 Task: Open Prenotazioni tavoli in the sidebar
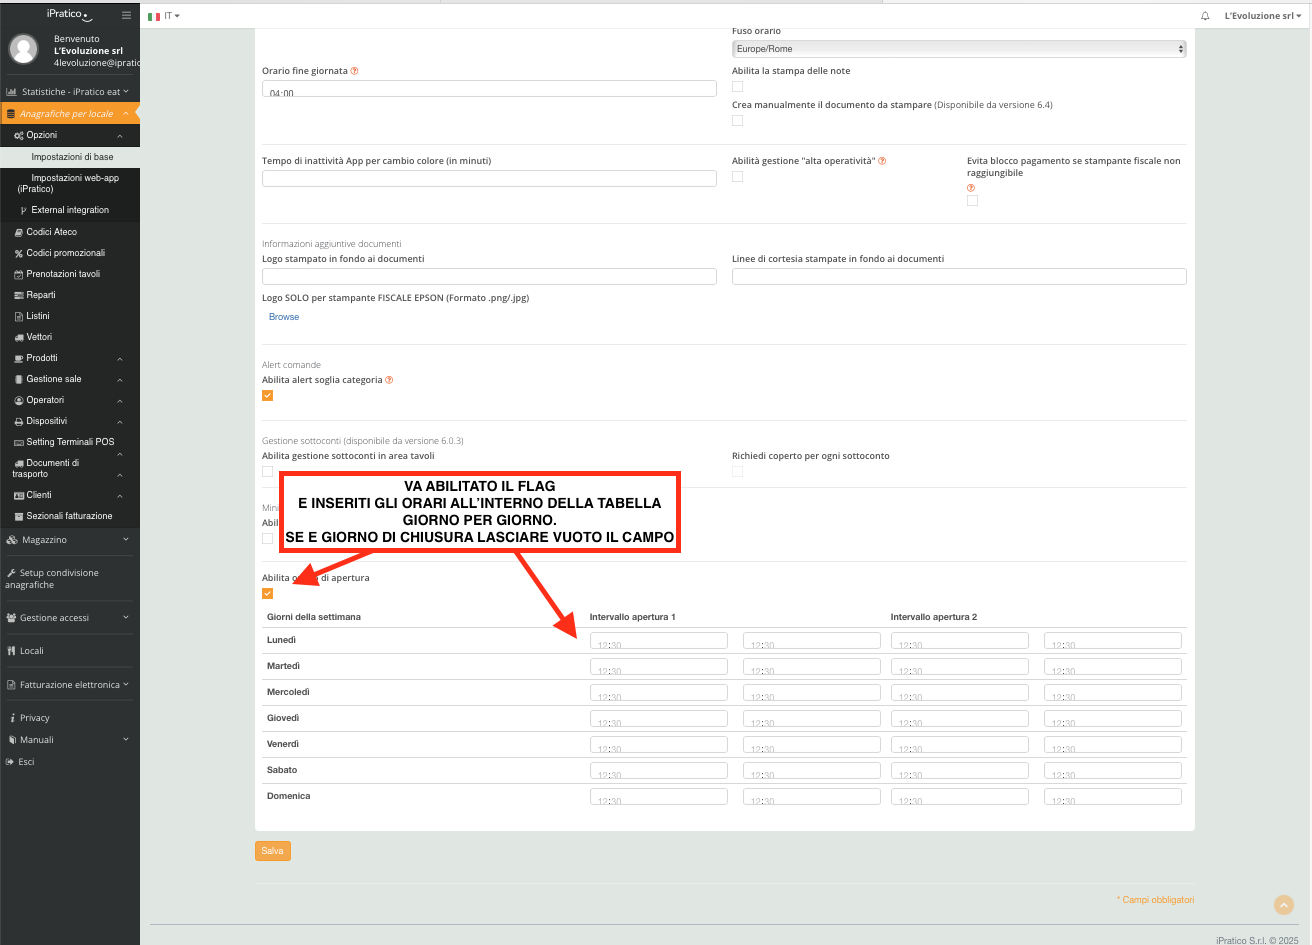click(62, 274)
